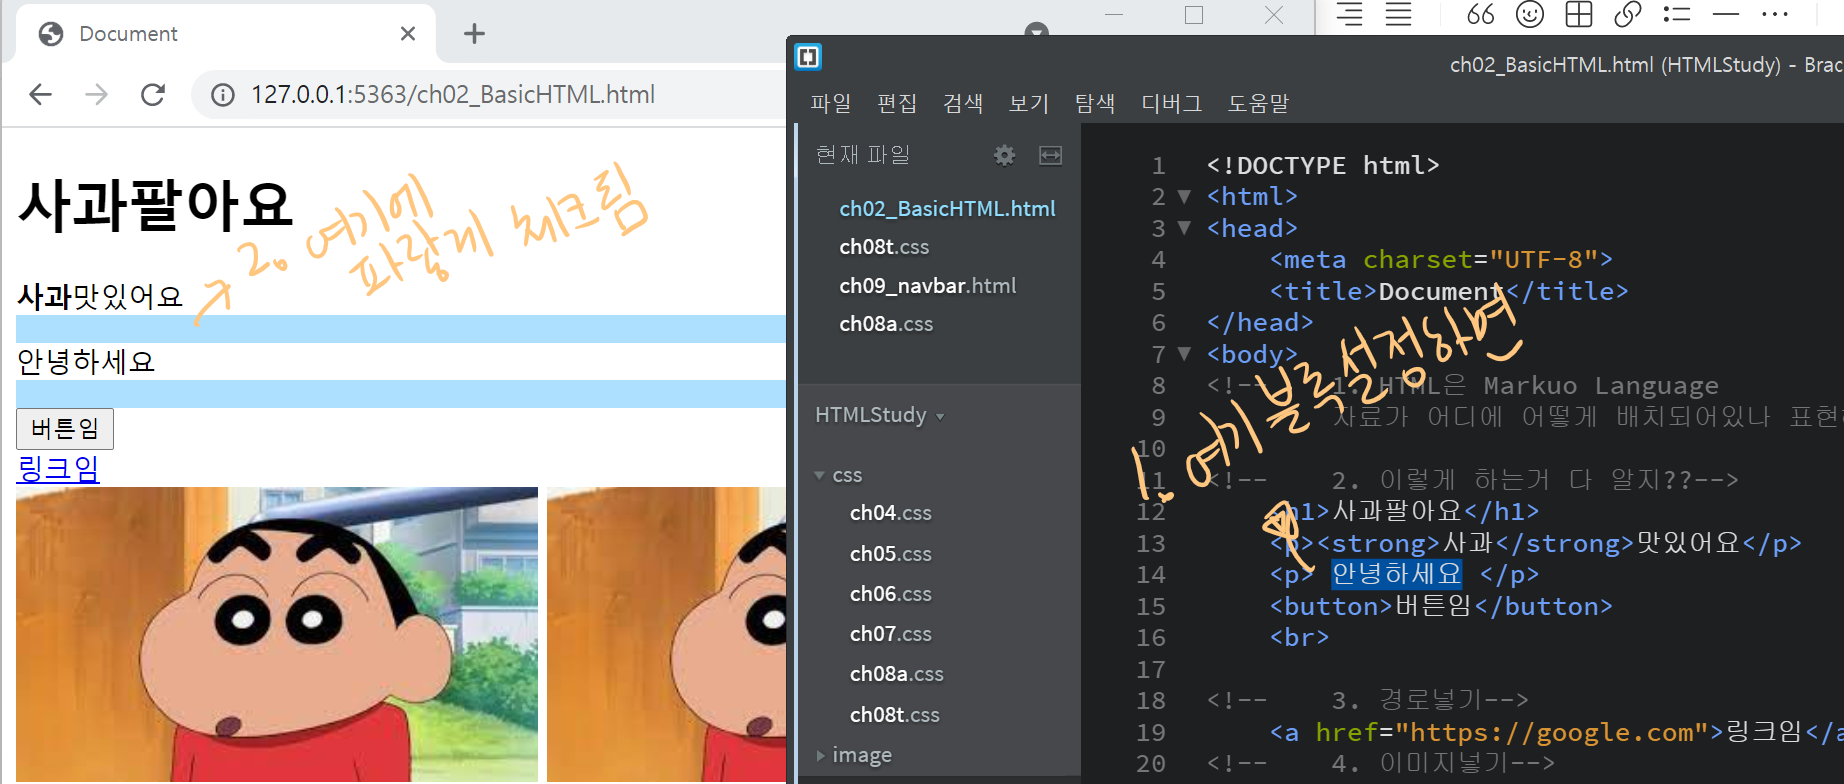Screen dimensions: 1844x784
Task: Insert a horizontal line via dash icon
Action: (x=1726, y=14)
